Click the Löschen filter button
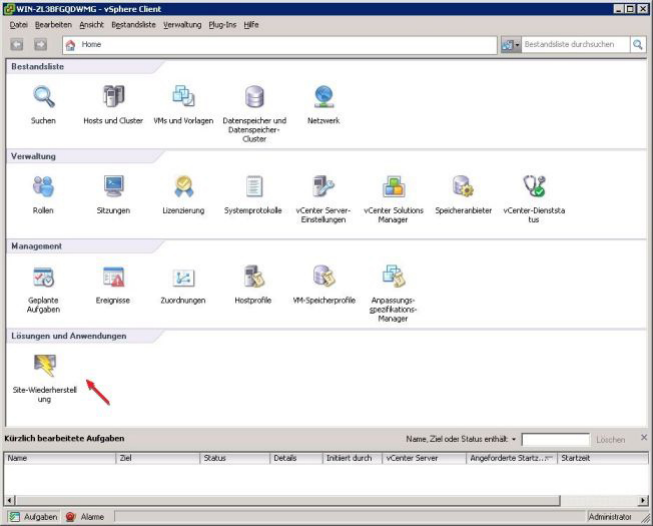The width and height of the screenshot is (653, 526). point(611,440)
